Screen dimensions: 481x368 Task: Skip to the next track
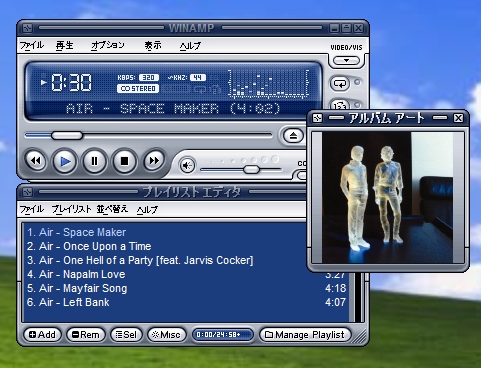point(154,161)
